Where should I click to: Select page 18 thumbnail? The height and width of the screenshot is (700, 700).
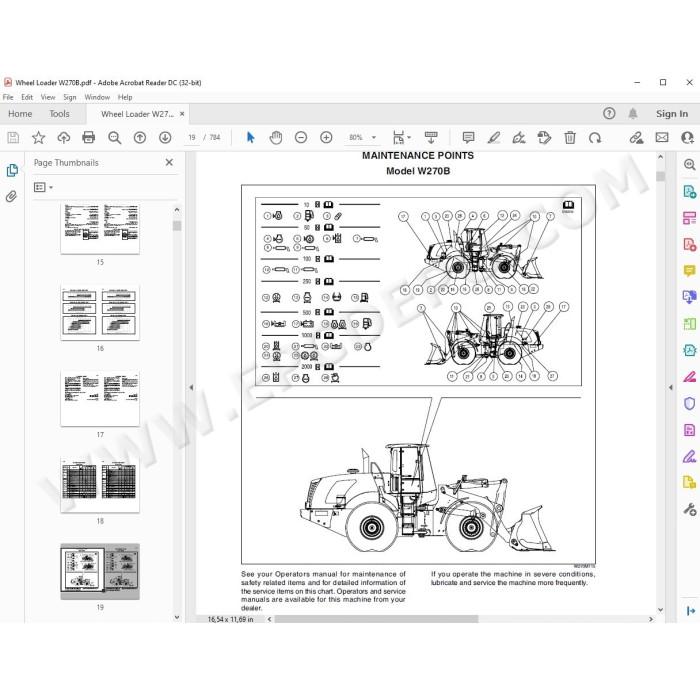pos(100,484)
